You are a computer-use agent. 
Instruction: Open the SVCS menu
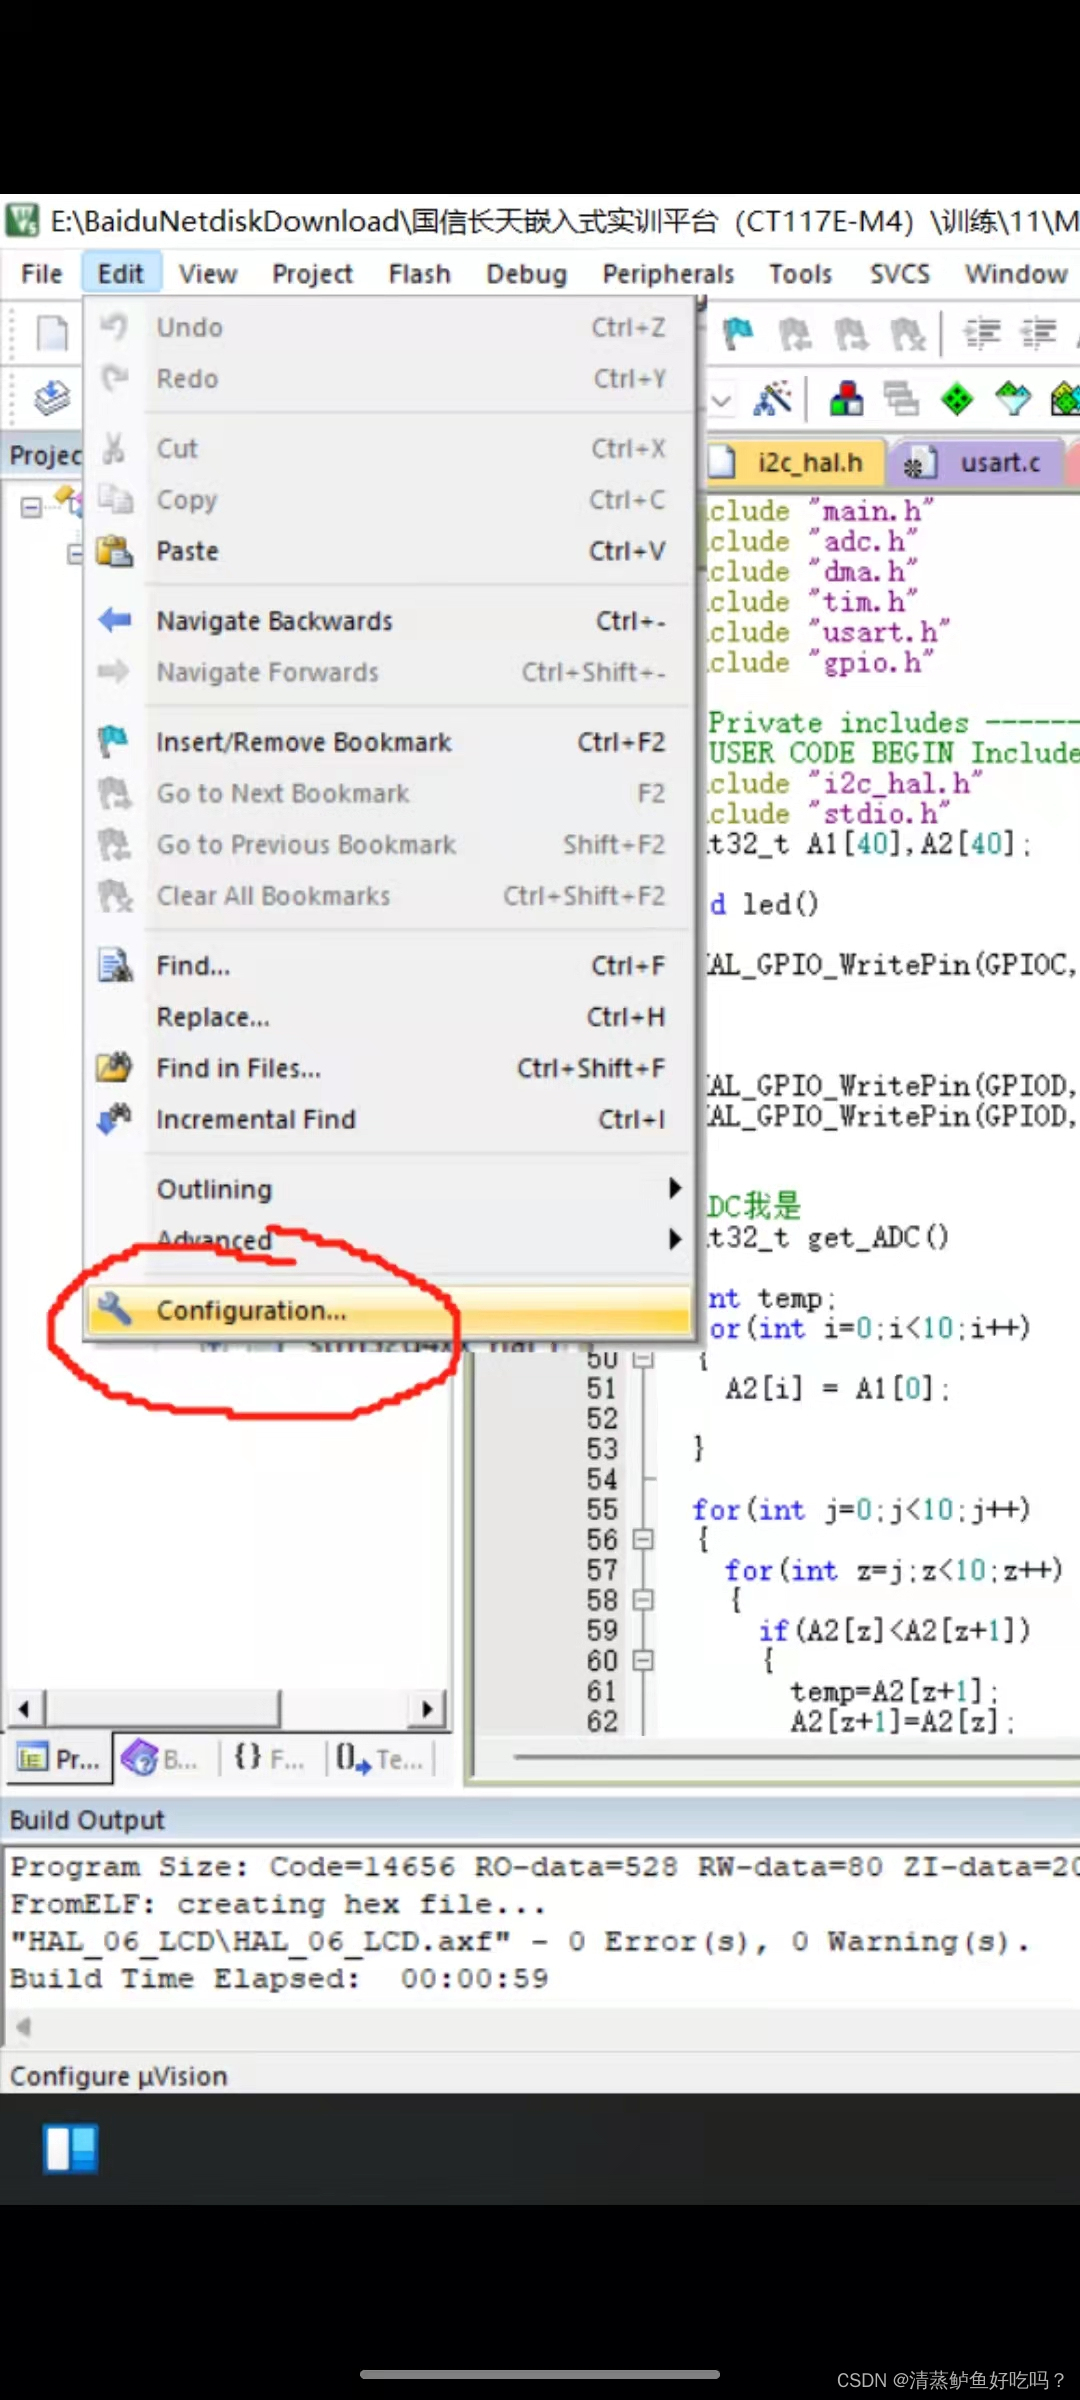click(x=899, y=274)
